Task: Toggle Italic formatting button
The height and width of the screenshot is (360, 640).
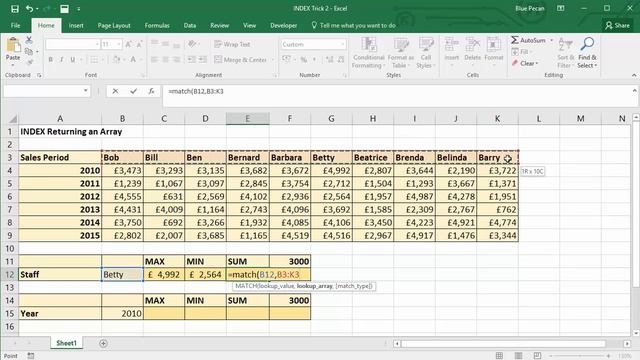Action: pos(62,60)
